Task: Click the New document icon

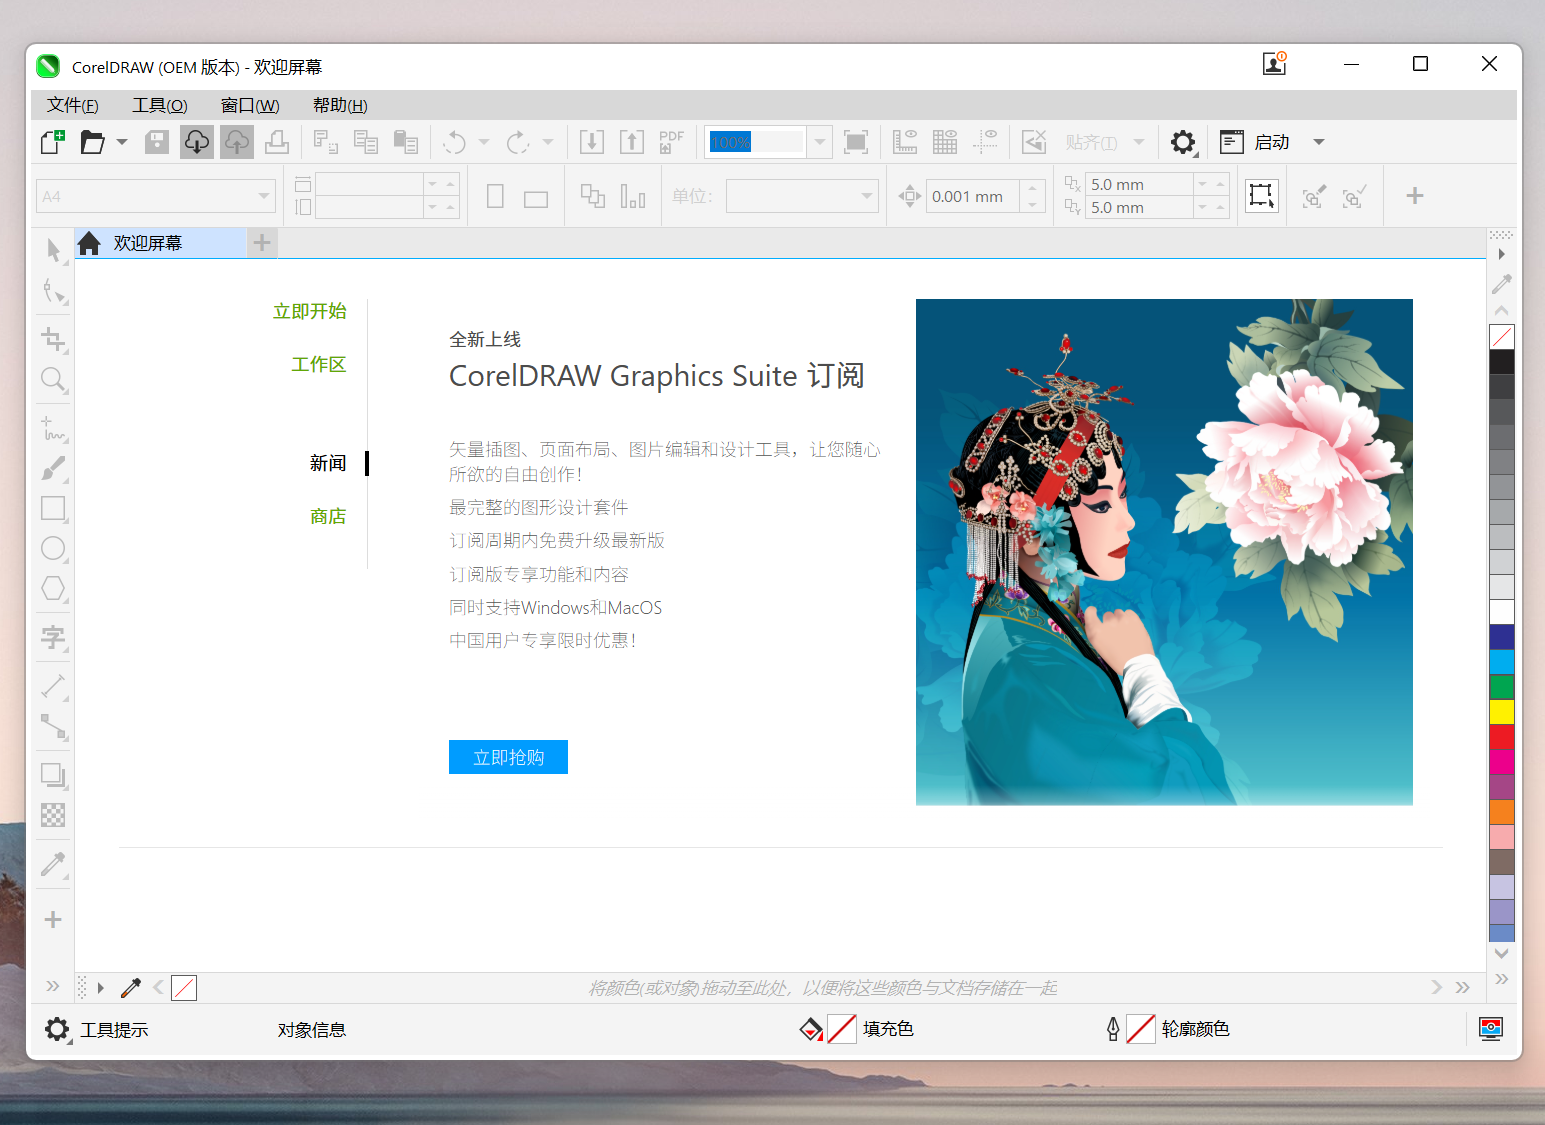Action: tap(52, 142)
